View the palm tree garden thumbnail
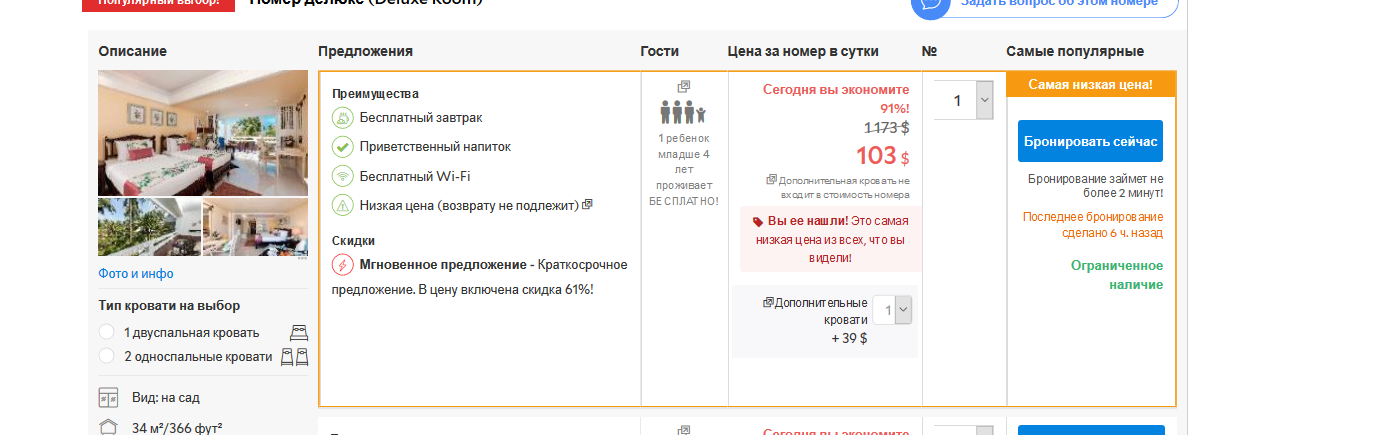The height and width of the screenshot is (435, 1393). (149, 227)
